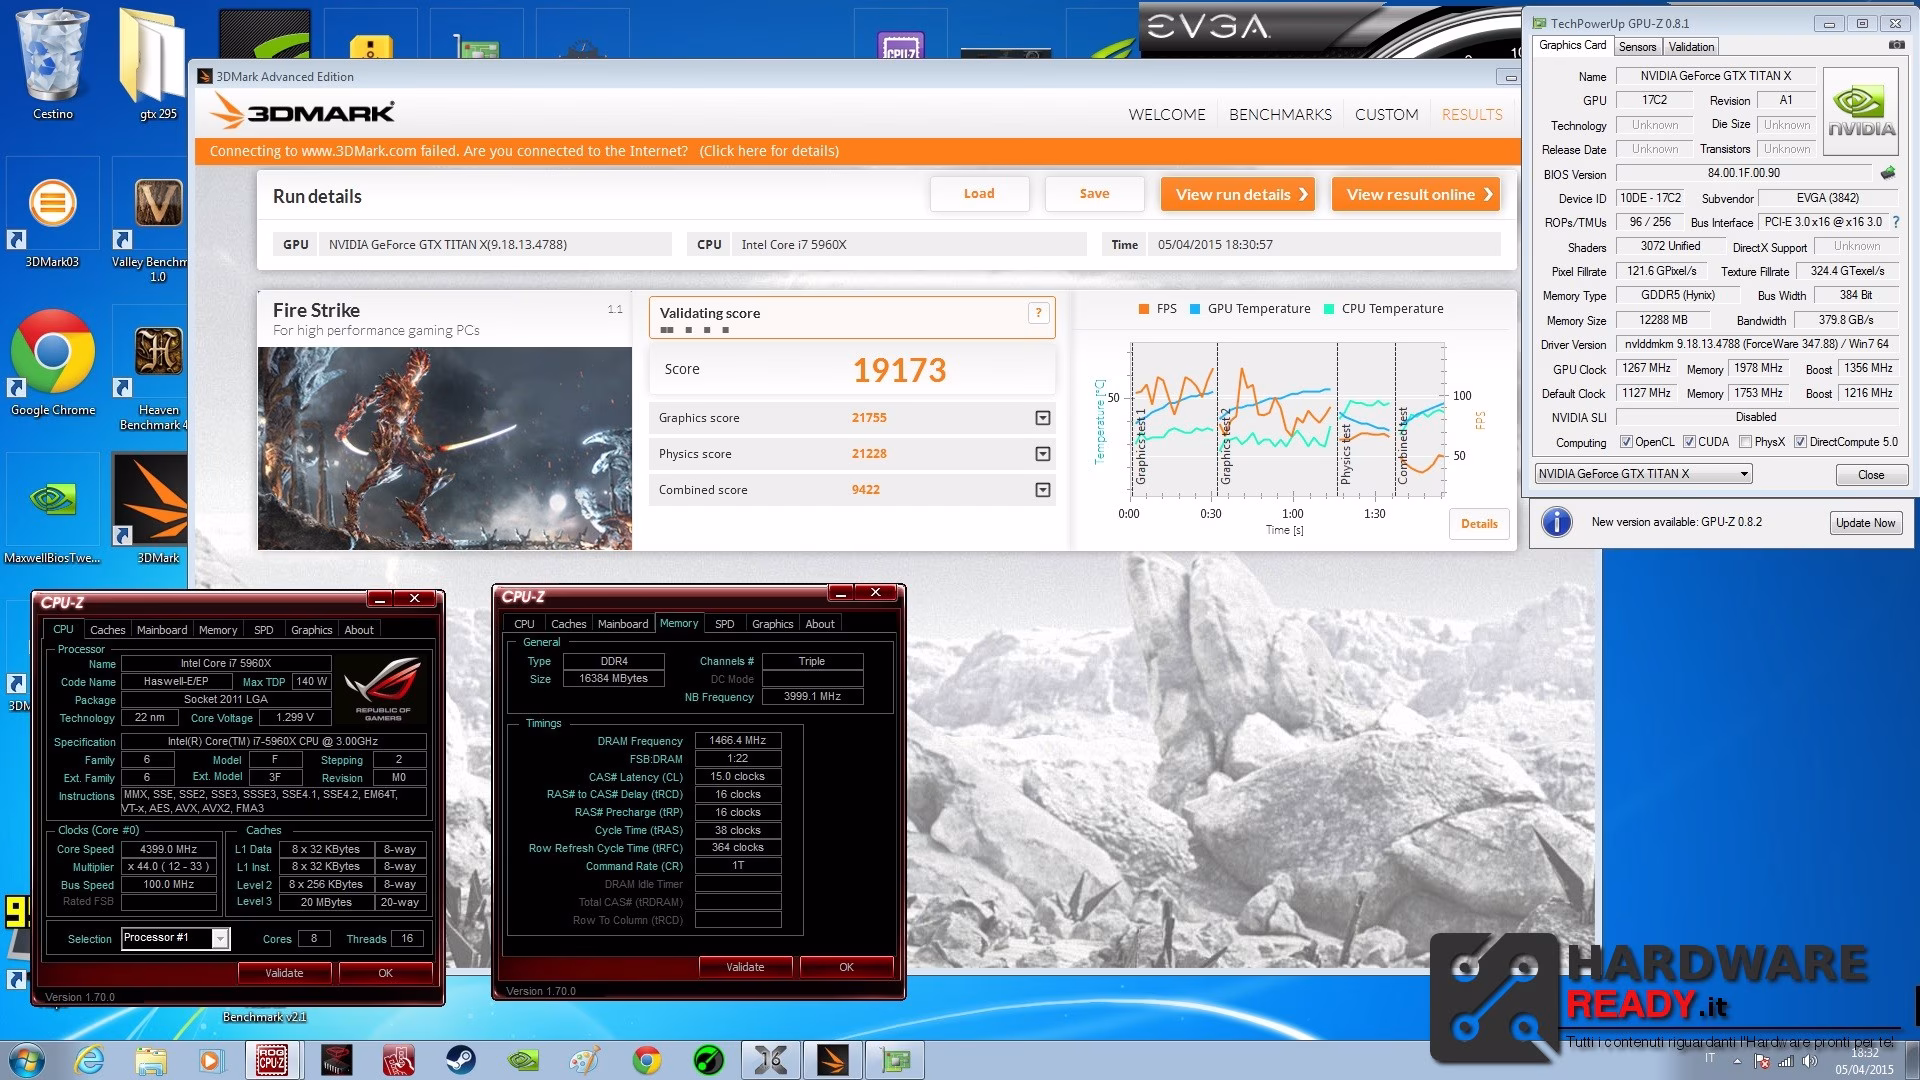Image resolution: width=1920 pixels, height=1080 pixels.
Task: Open the chart Details button
Action: click(x=1479, y=524)
